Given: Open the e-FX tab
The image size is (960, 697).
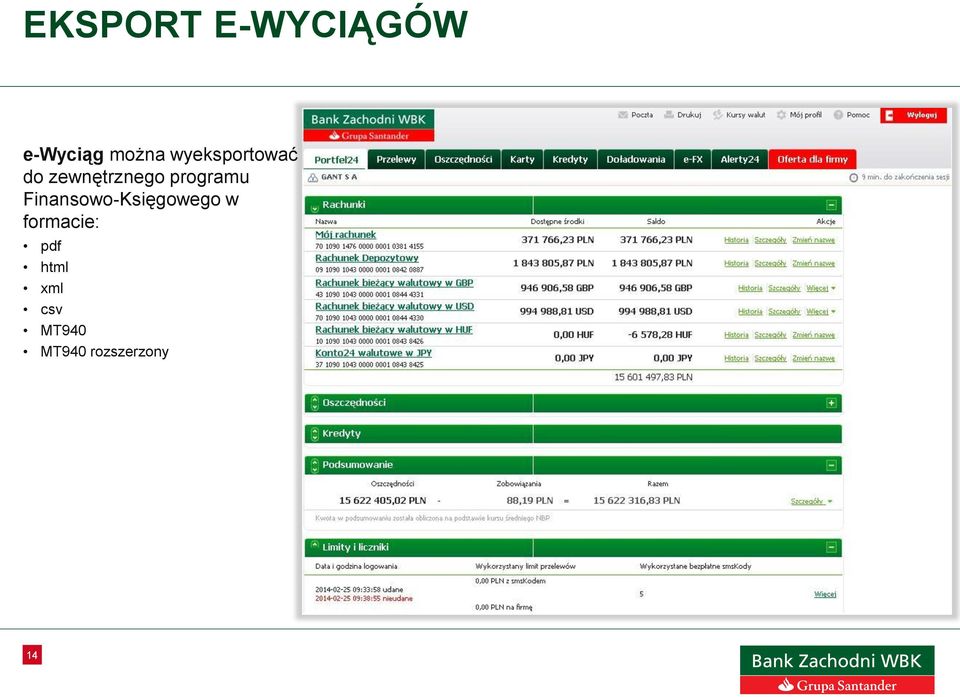Looking at the screenshot, I should click(693, 159).
